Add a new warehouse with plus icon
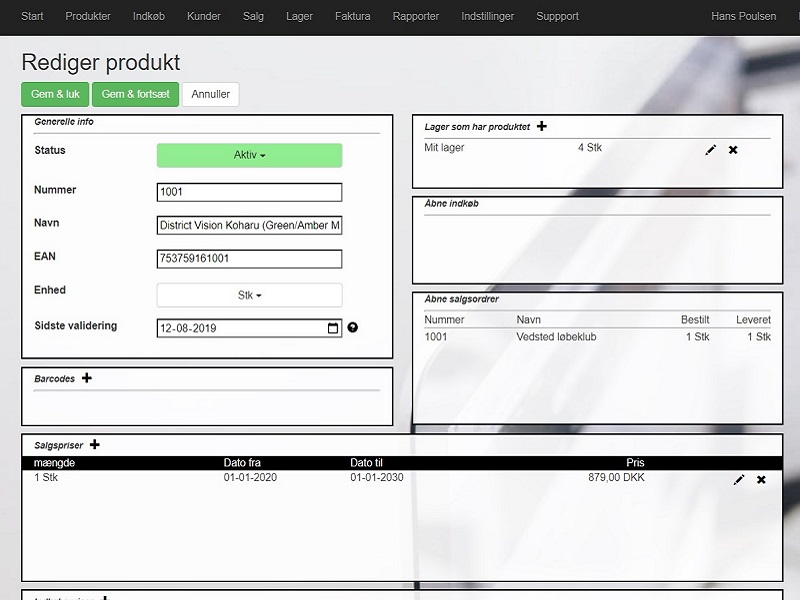Screen dimensions: 800x600 click(x=542, y=126)
